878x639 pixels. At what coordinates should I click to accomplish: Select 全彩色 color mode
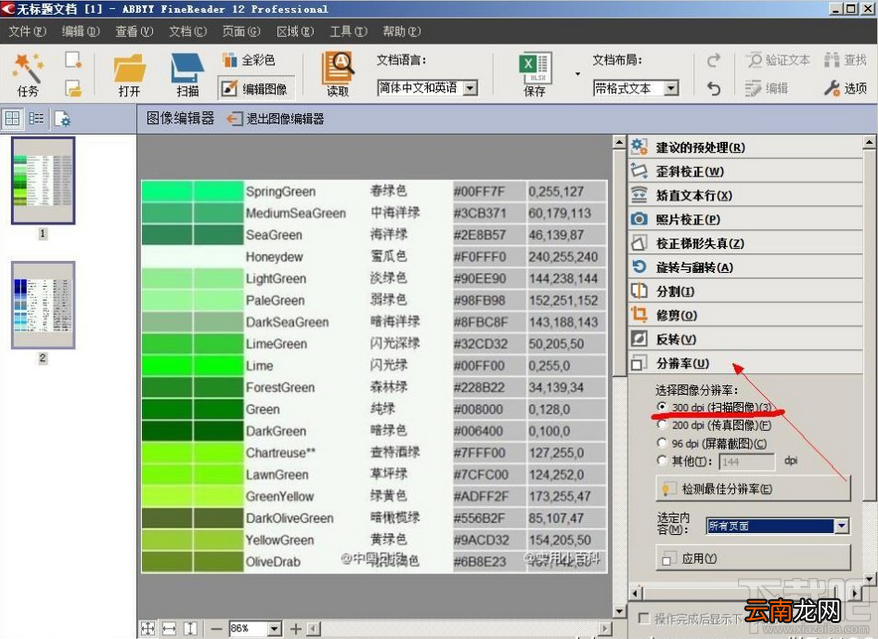(249, 60)
